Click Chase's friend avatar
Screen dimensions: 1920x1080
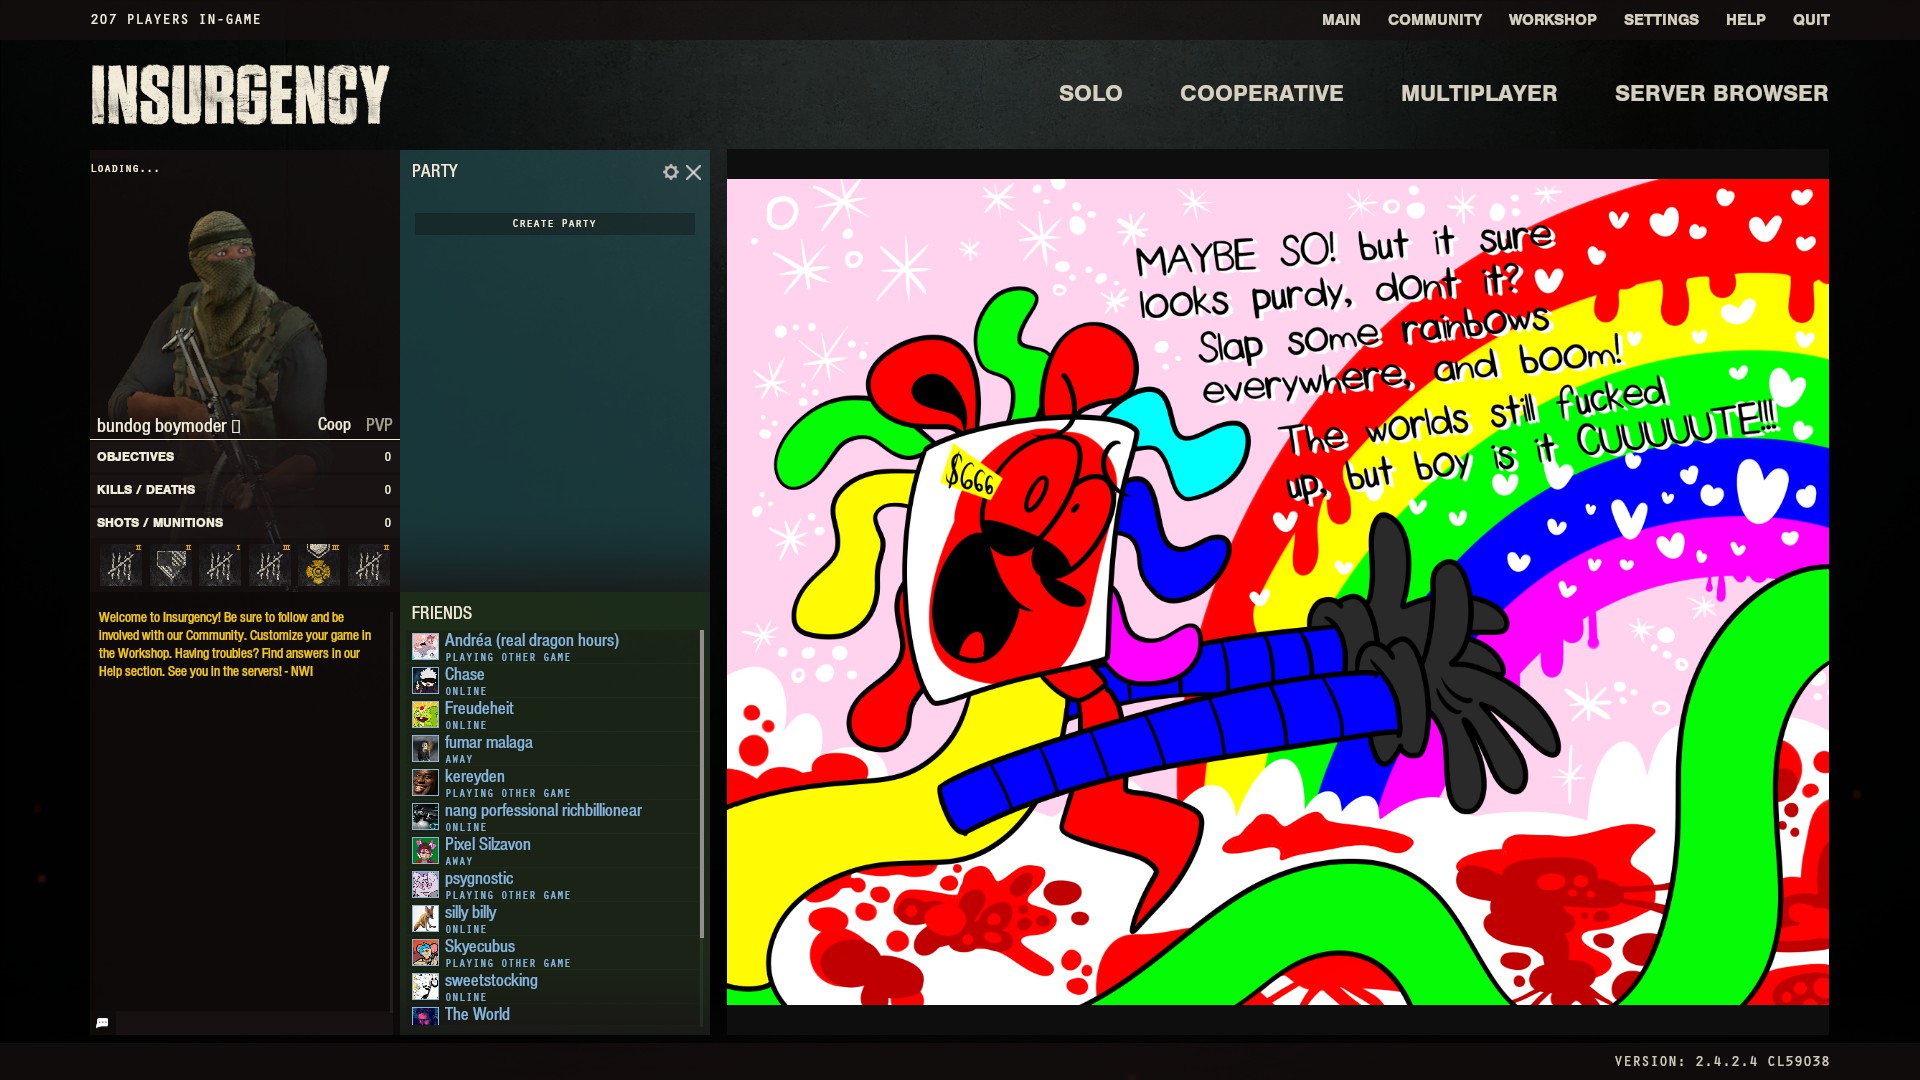425,681
